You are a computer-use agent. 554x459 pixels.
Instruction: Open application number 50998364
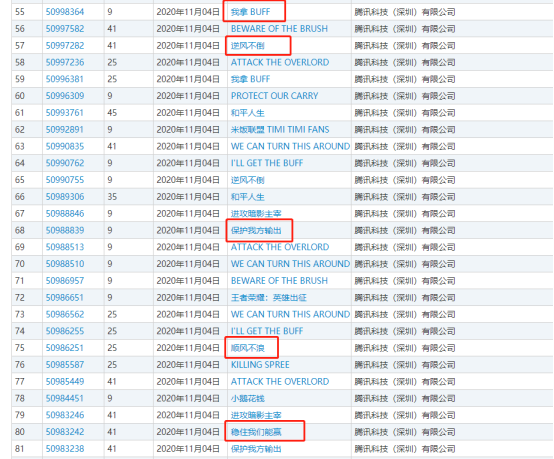pos(65,12)
